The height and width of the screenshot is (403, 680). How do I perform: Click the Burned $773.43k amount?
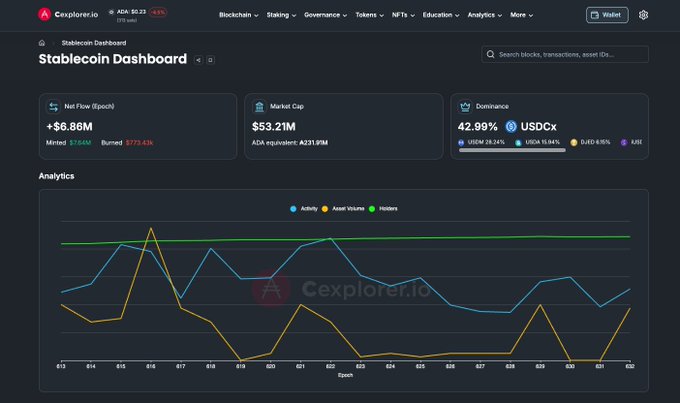(140, 143)
